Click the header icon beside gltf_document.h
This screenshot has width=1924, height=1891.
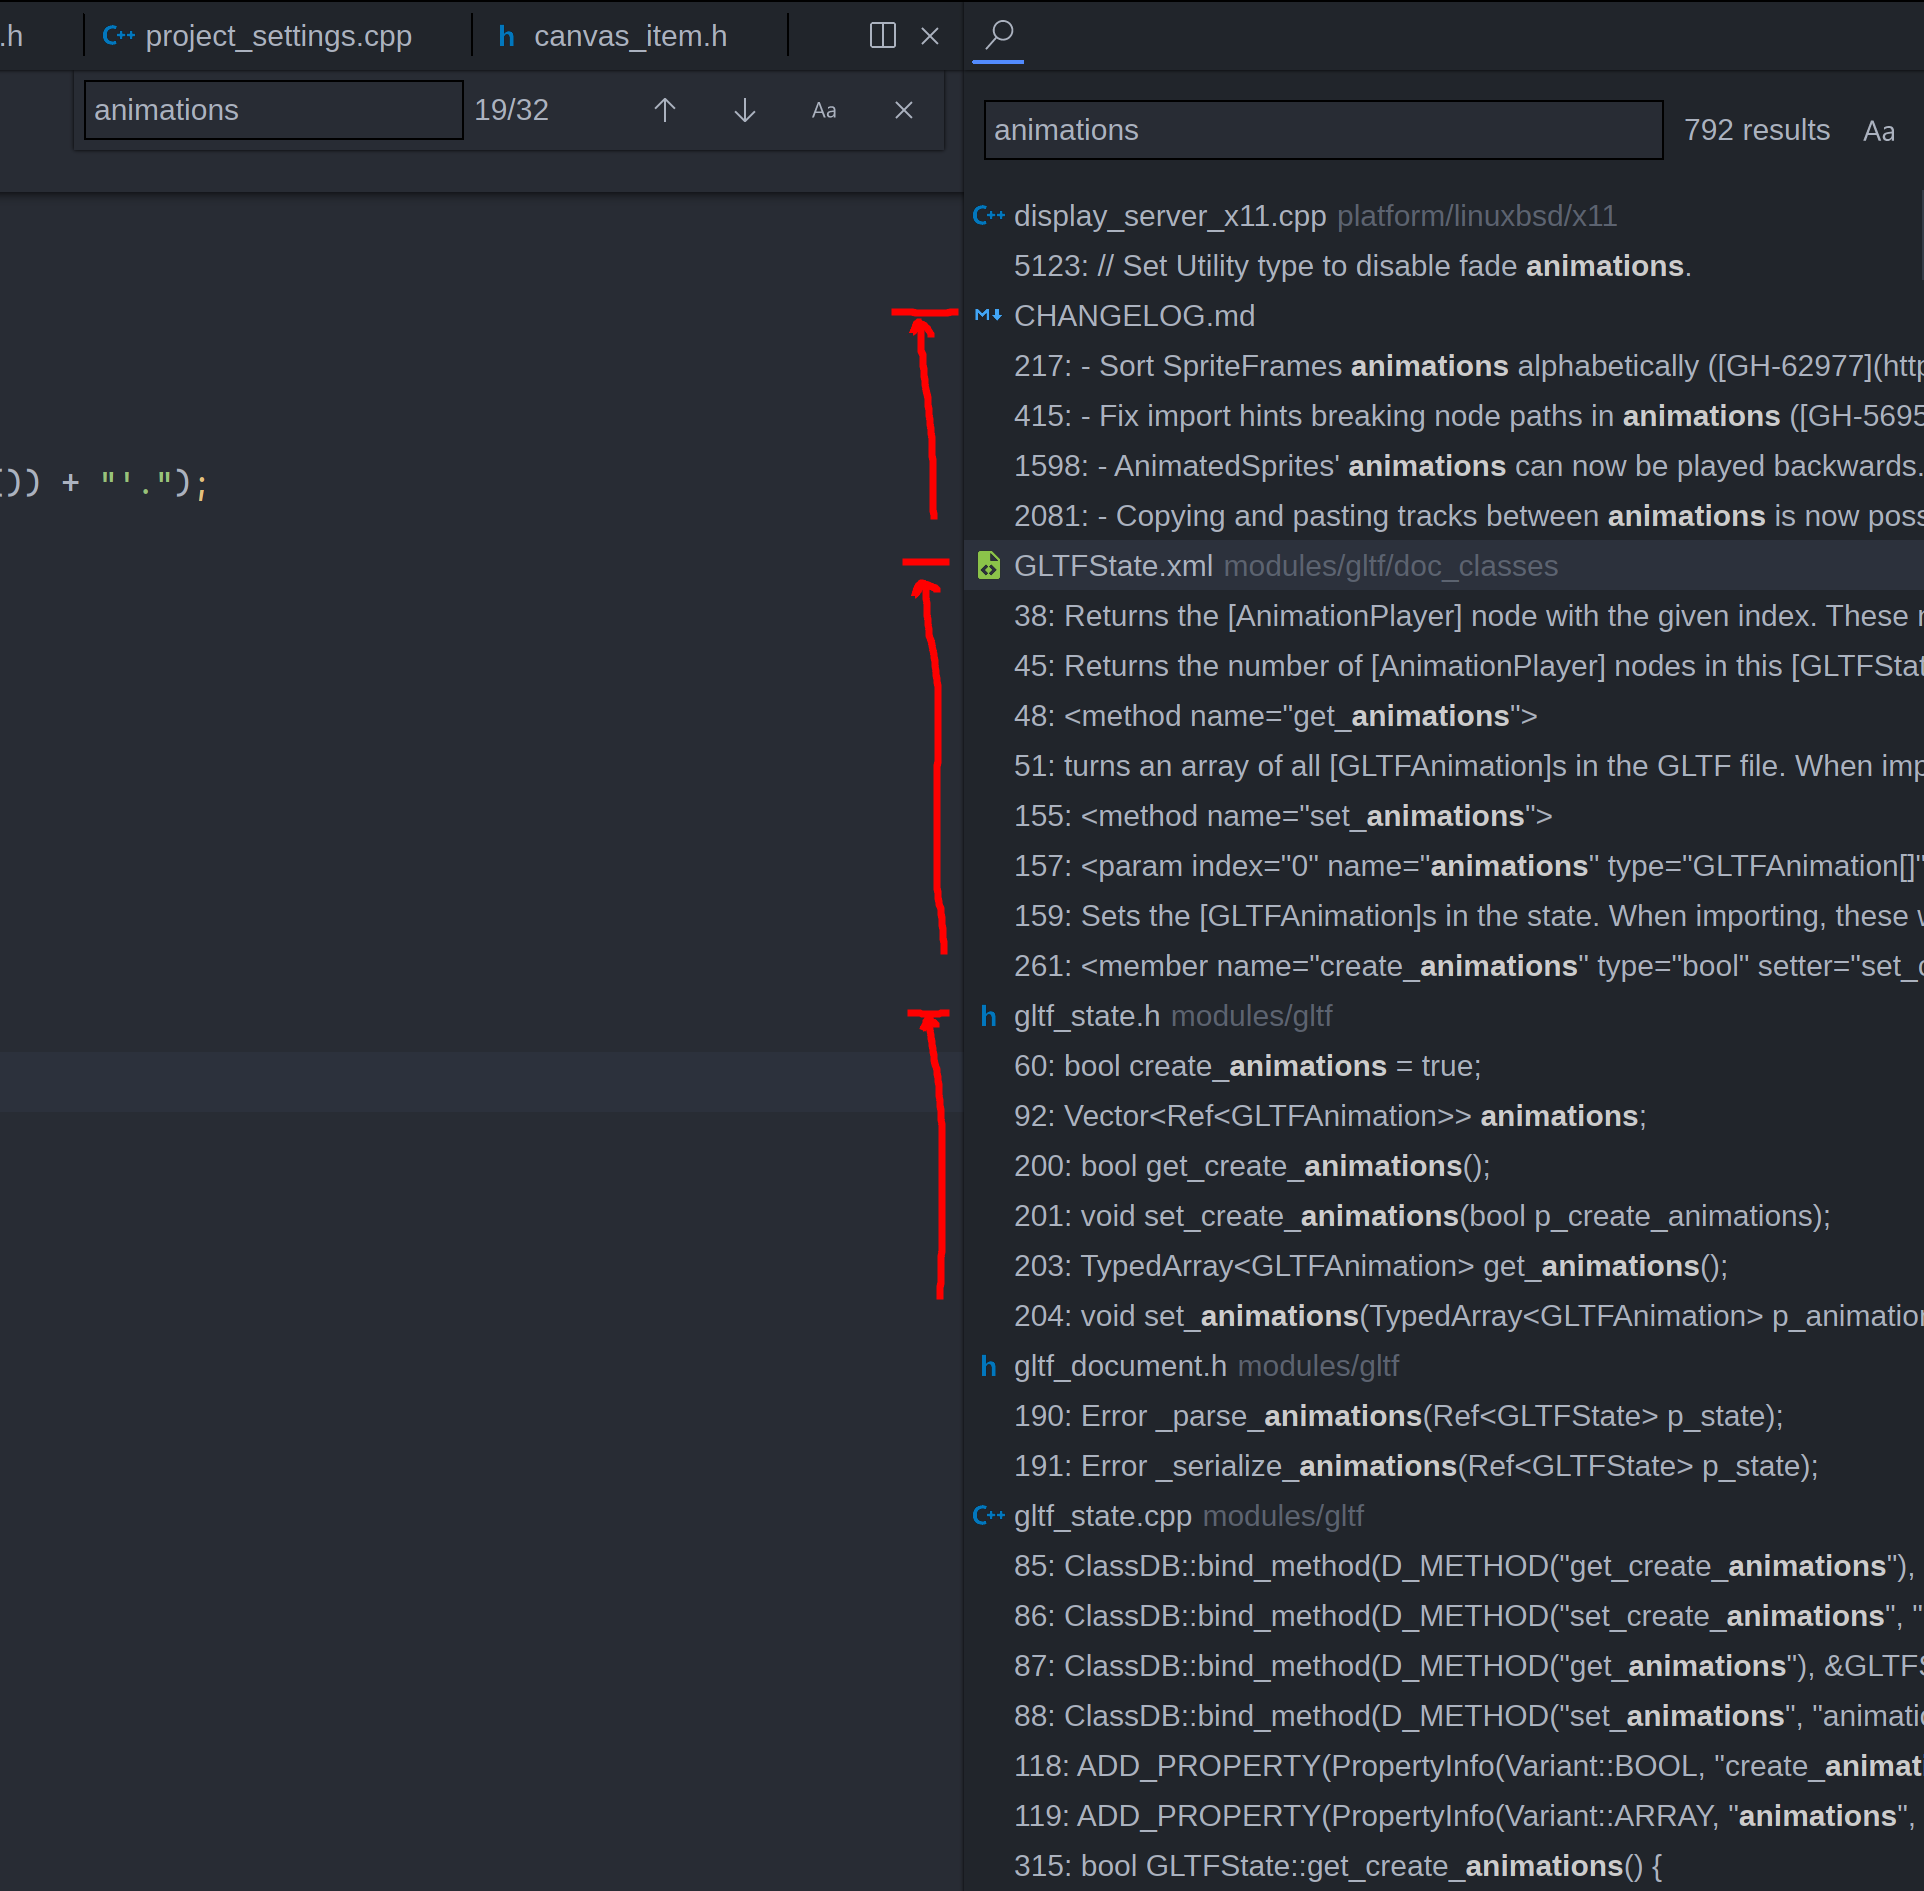coord(988,1366)
